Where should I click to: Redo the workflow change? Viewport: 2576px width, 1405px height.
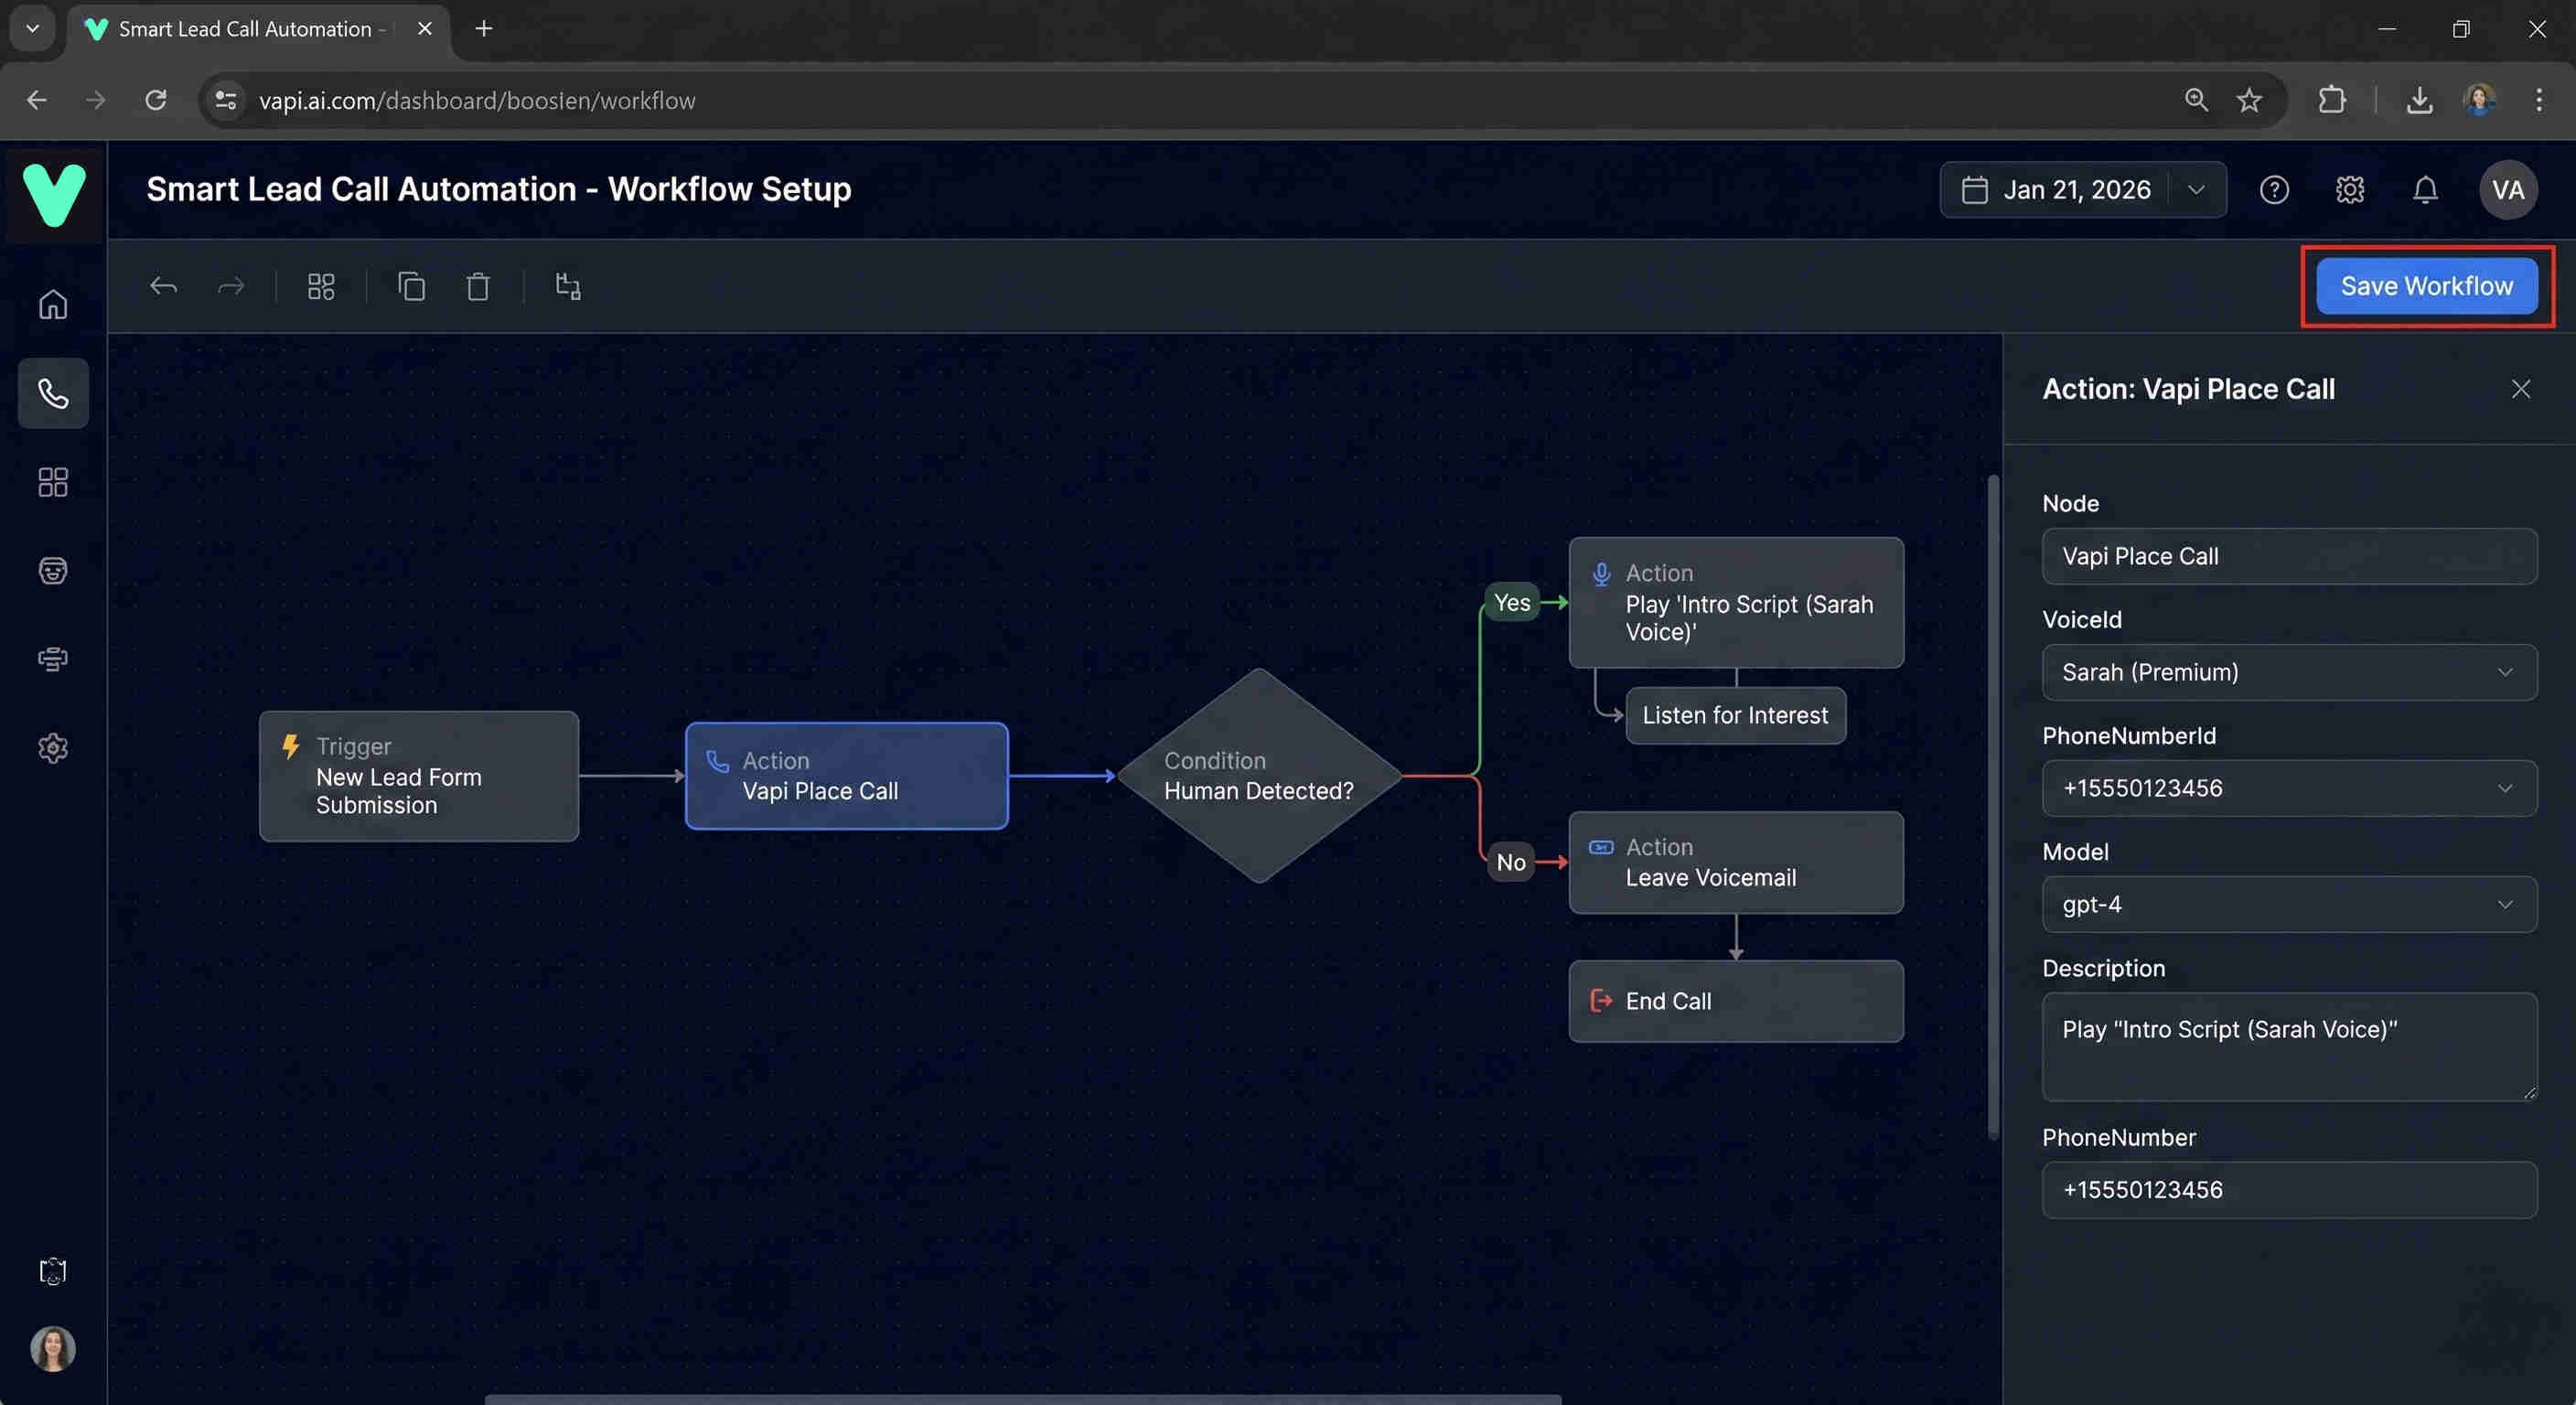231,287
